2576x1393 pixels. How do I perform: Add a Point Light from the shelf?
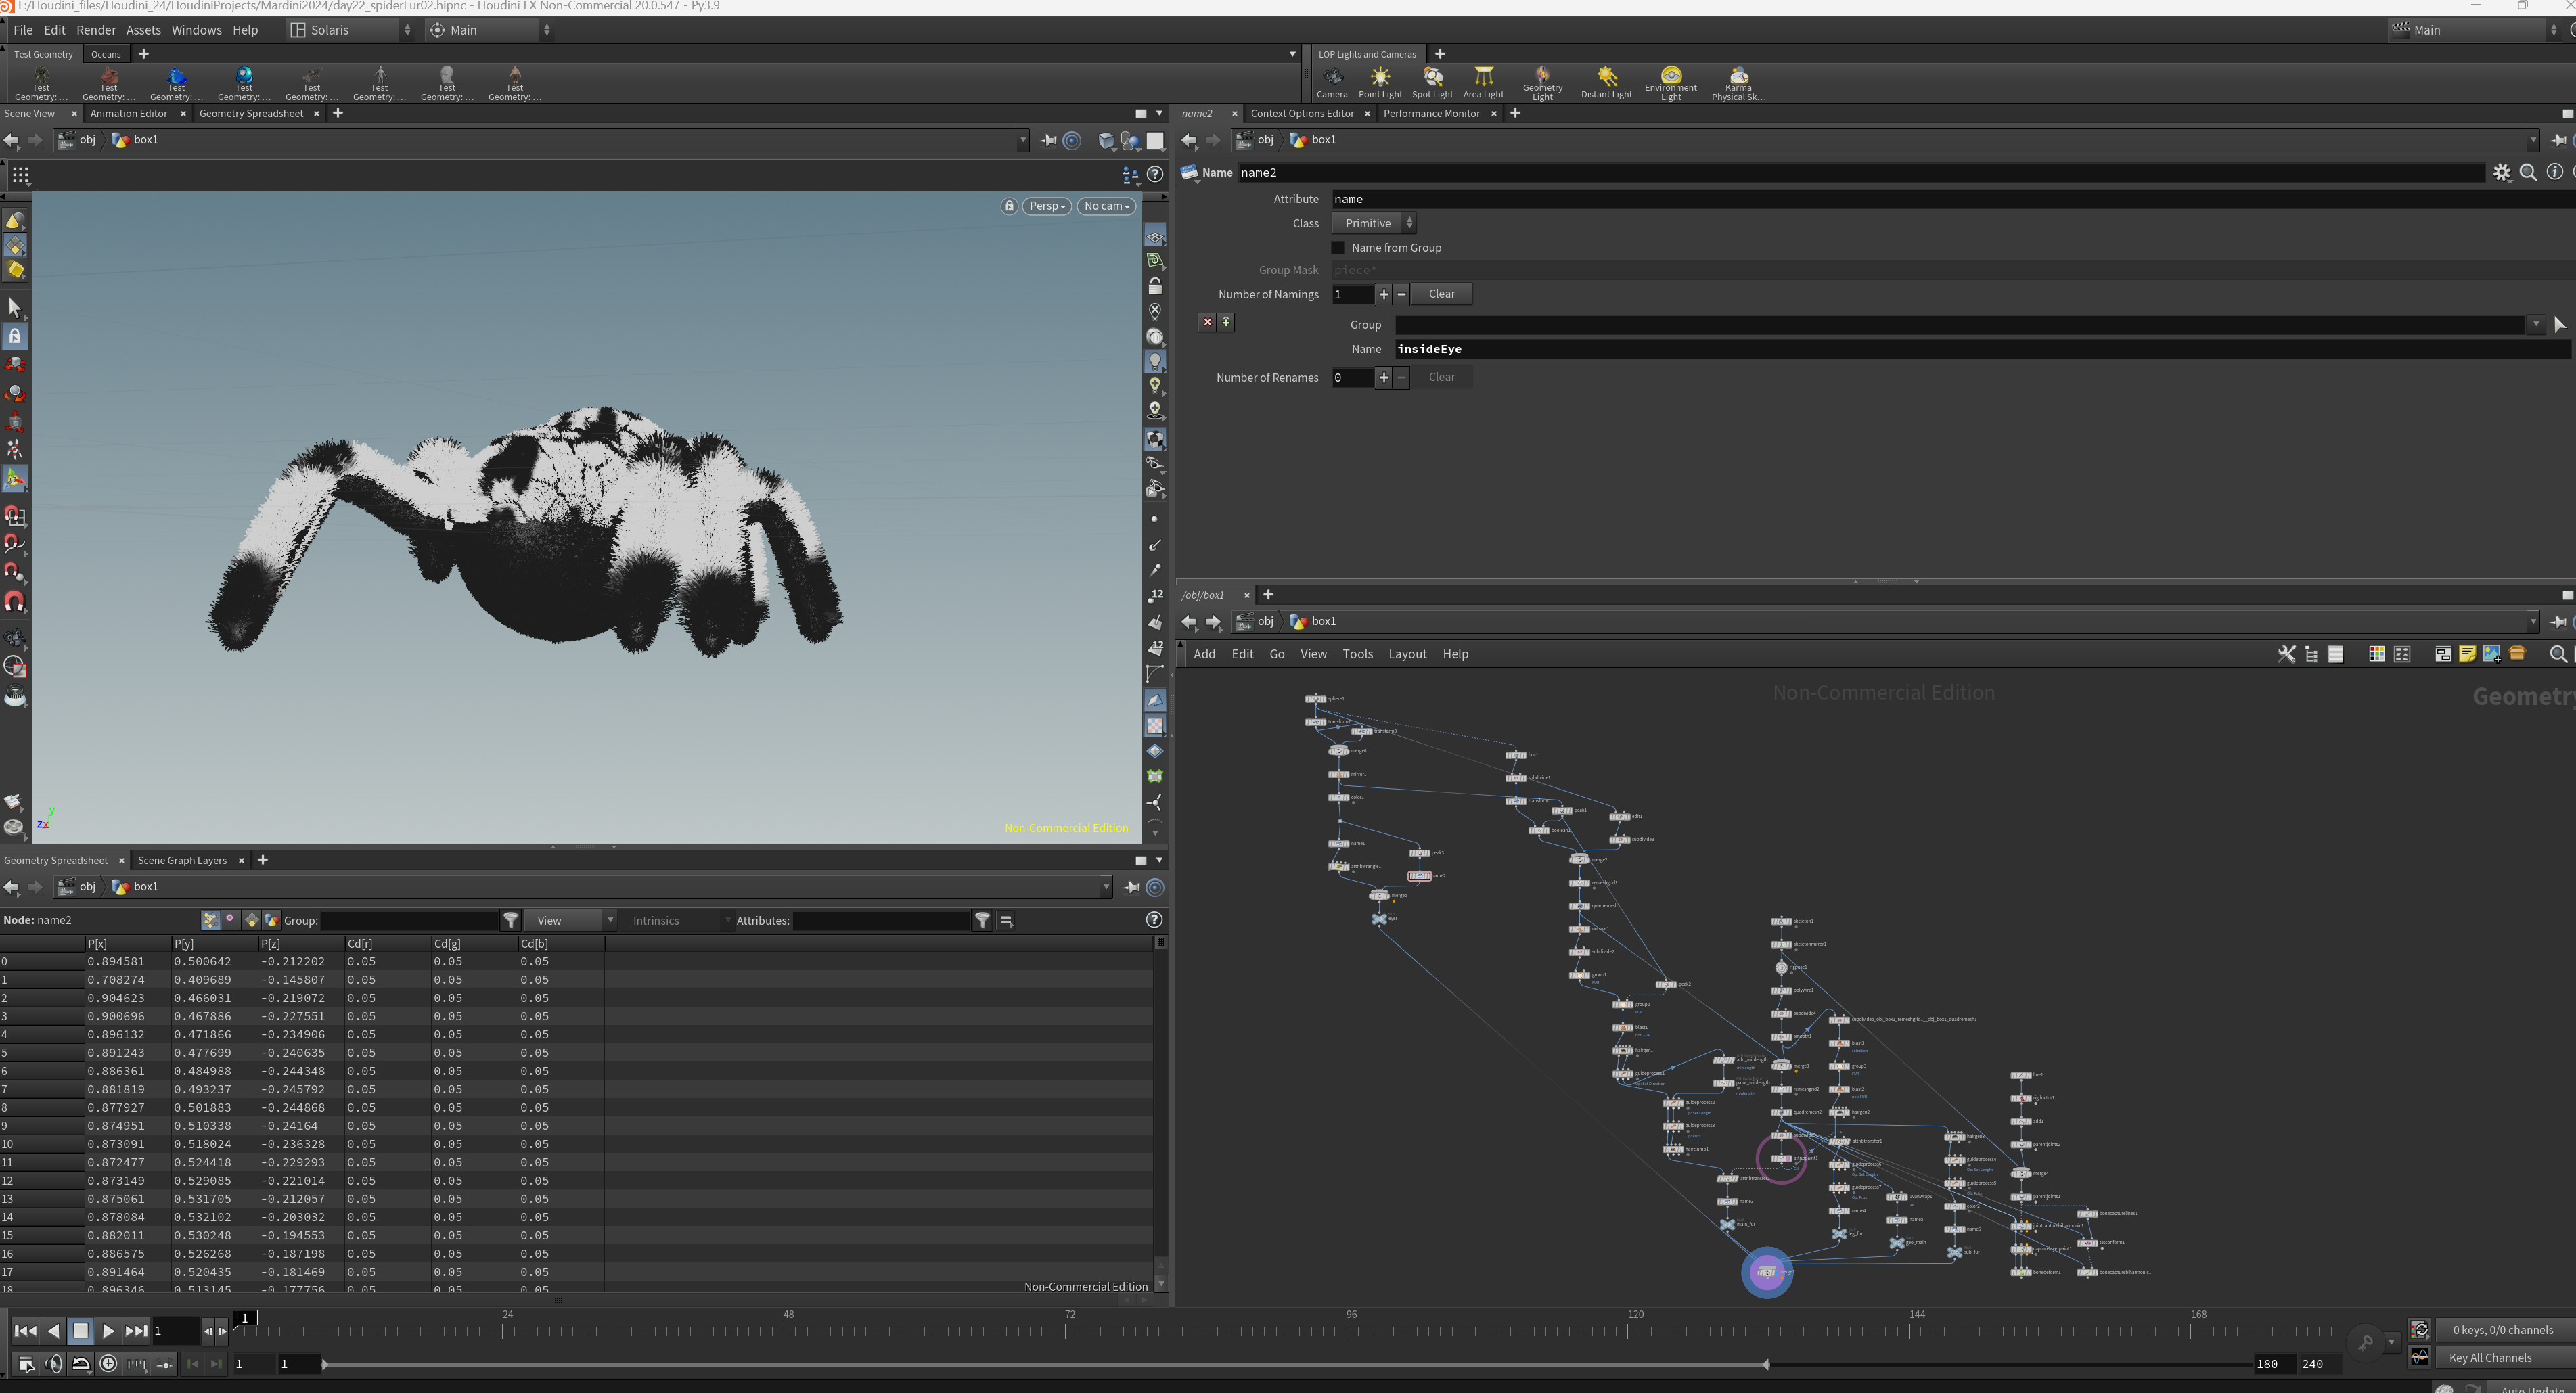tap(1380, 81)
